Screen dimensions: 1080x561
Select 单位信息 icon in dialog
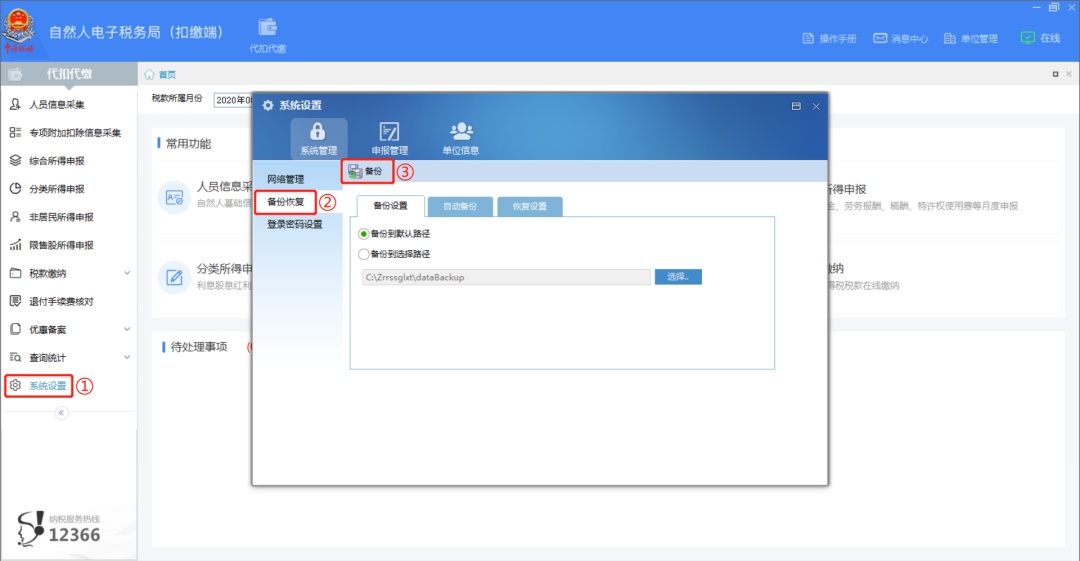(461, 130)
